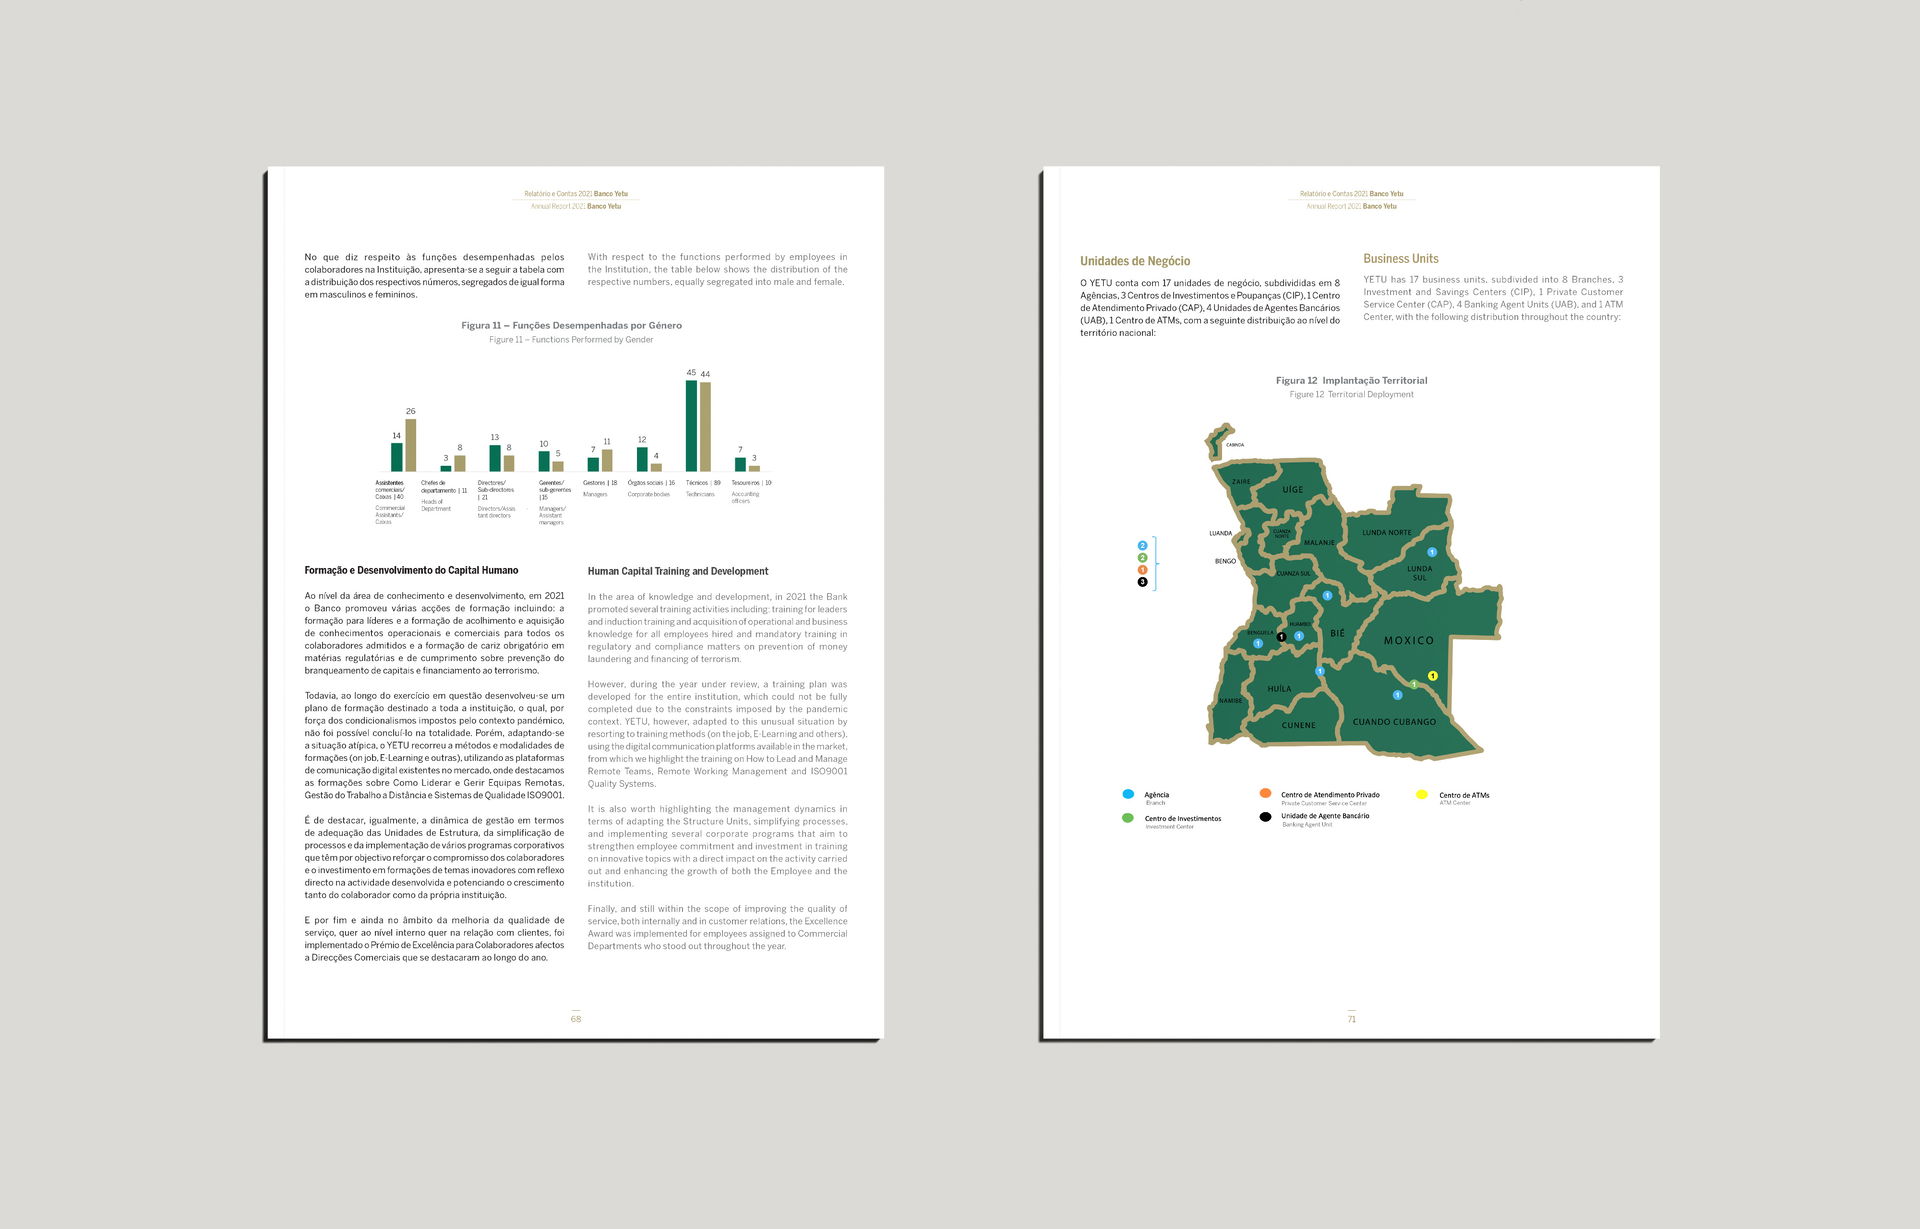Click the tan bar labeled 44
The image size is (1920, 1229).
(705, 427)
